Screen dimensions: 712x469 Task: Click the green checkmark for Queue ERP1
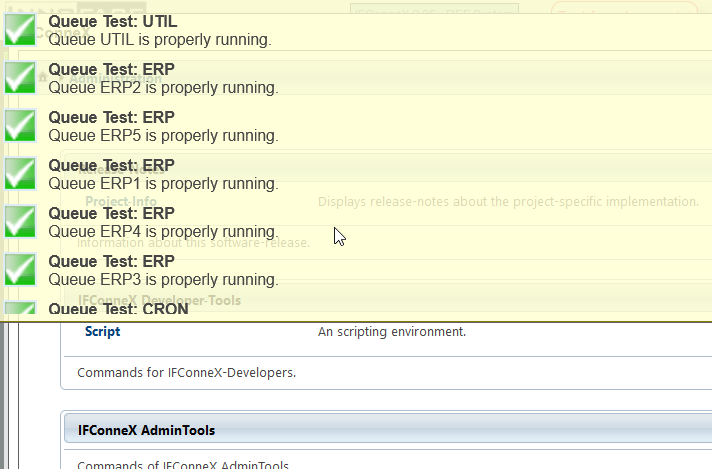(20, 174)
